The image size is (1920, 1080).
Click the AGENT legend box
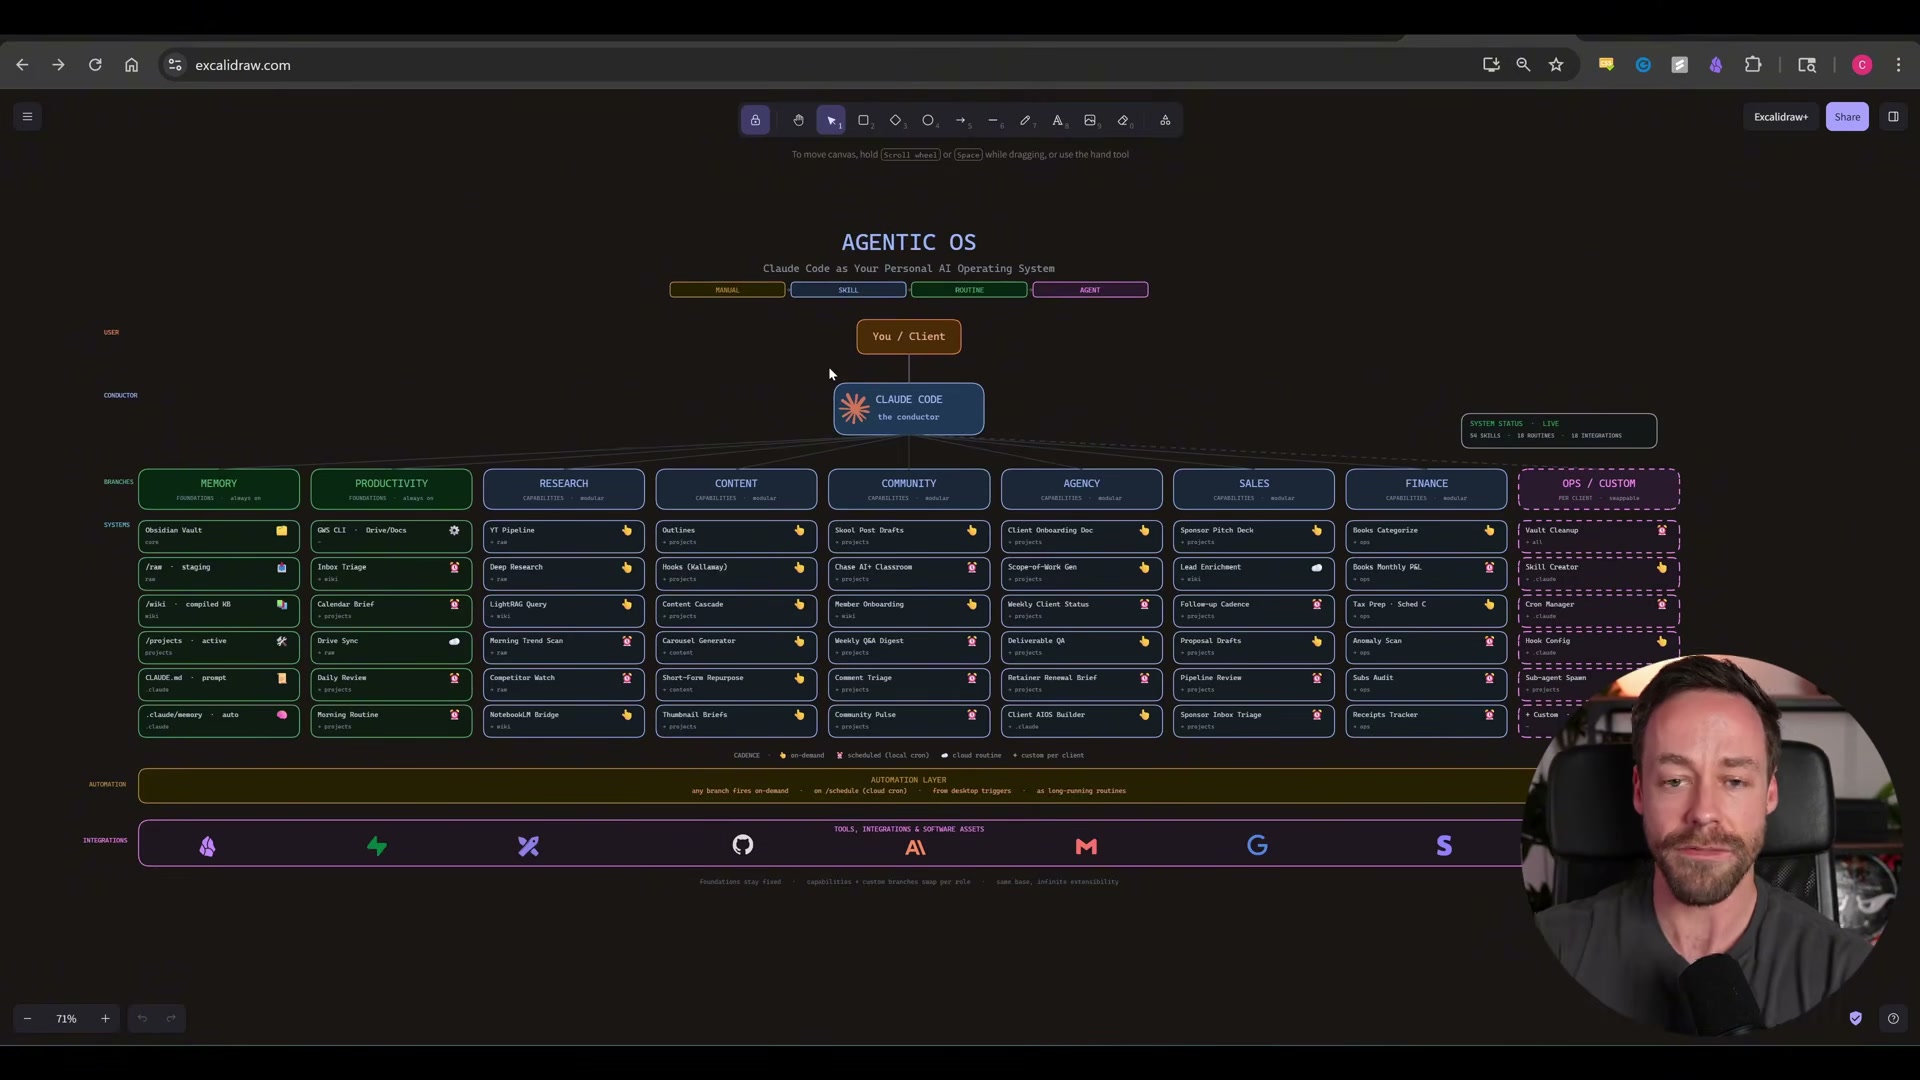[x=1090, y=290]
